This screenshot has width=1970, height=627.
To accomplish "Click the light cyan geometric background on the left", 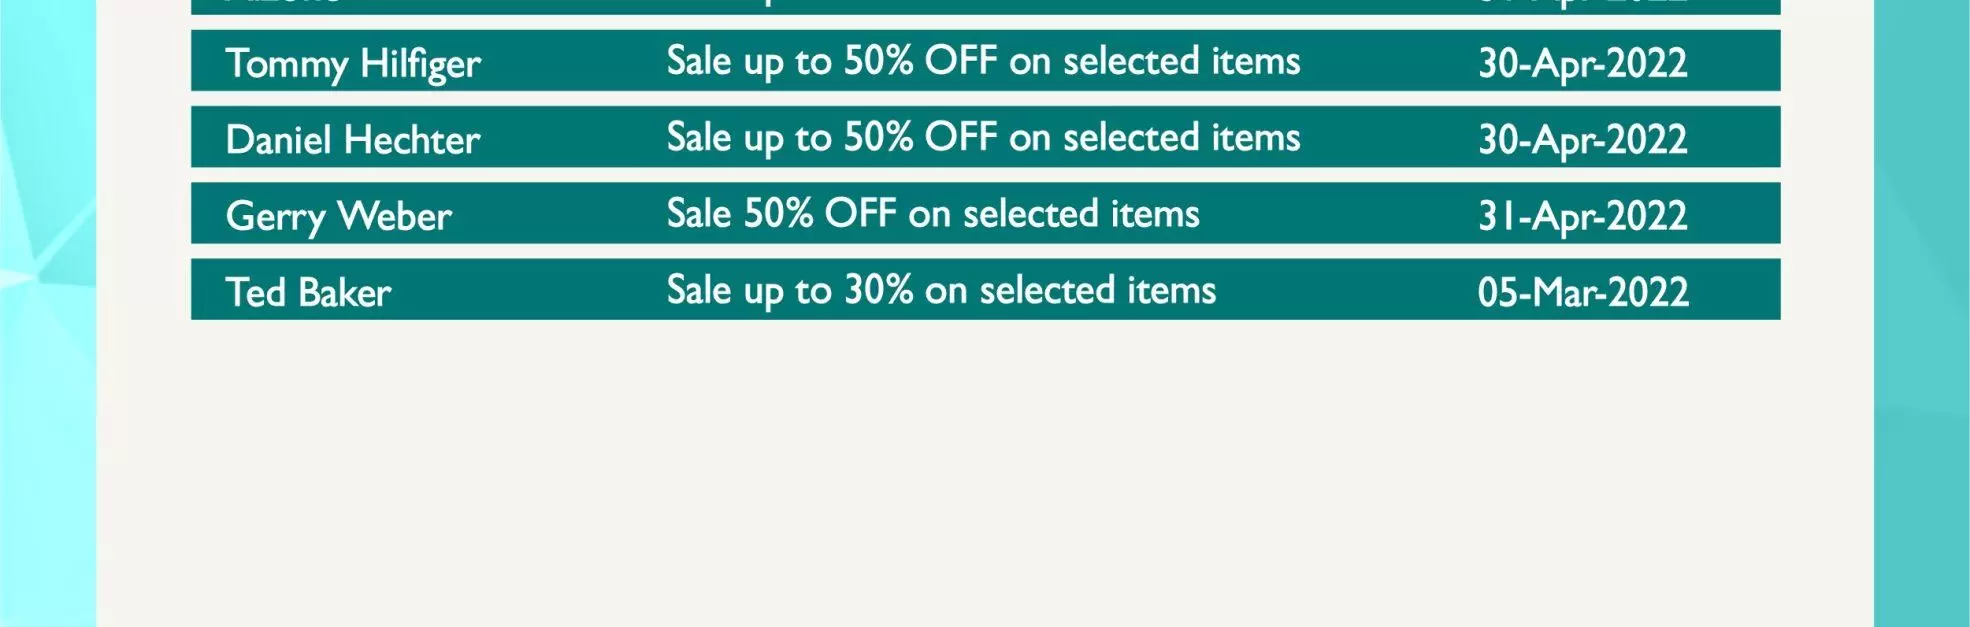I will point(47,313).
